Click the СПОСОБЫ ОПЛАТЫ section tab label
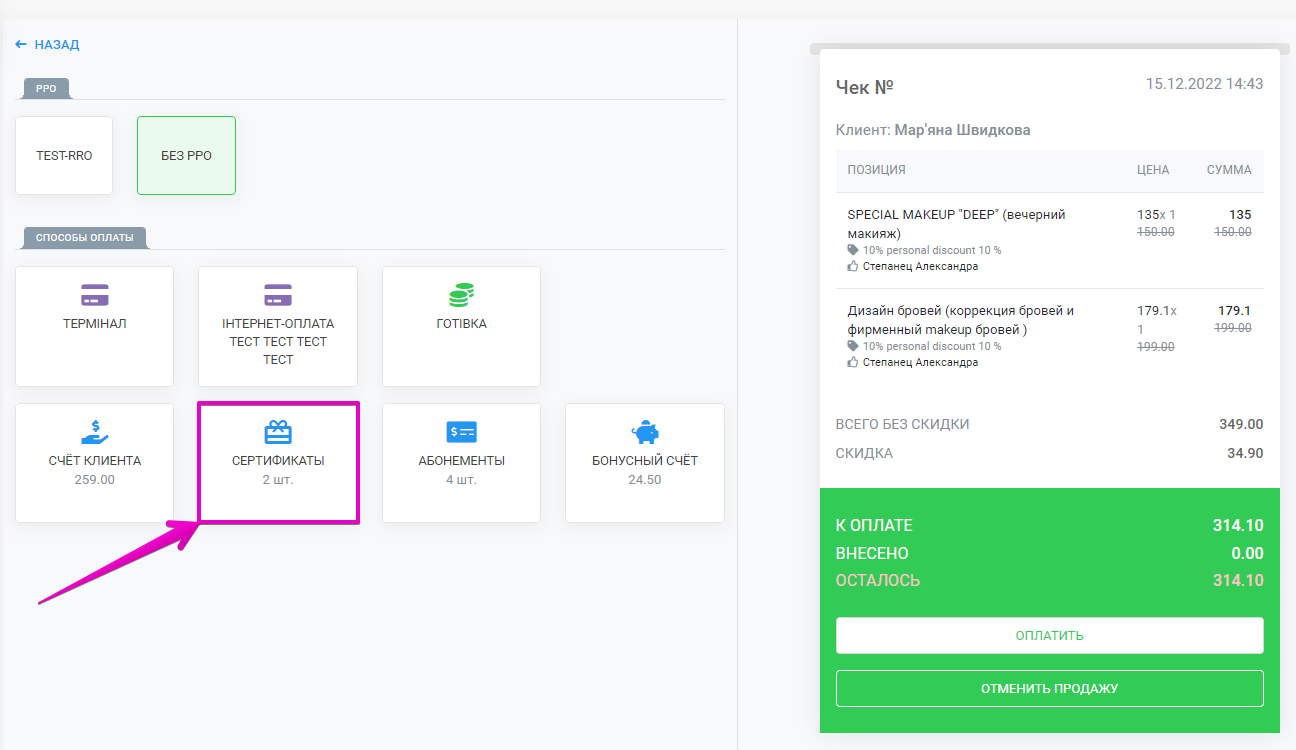The image size is (1296, 750). [x=84, y=238]
